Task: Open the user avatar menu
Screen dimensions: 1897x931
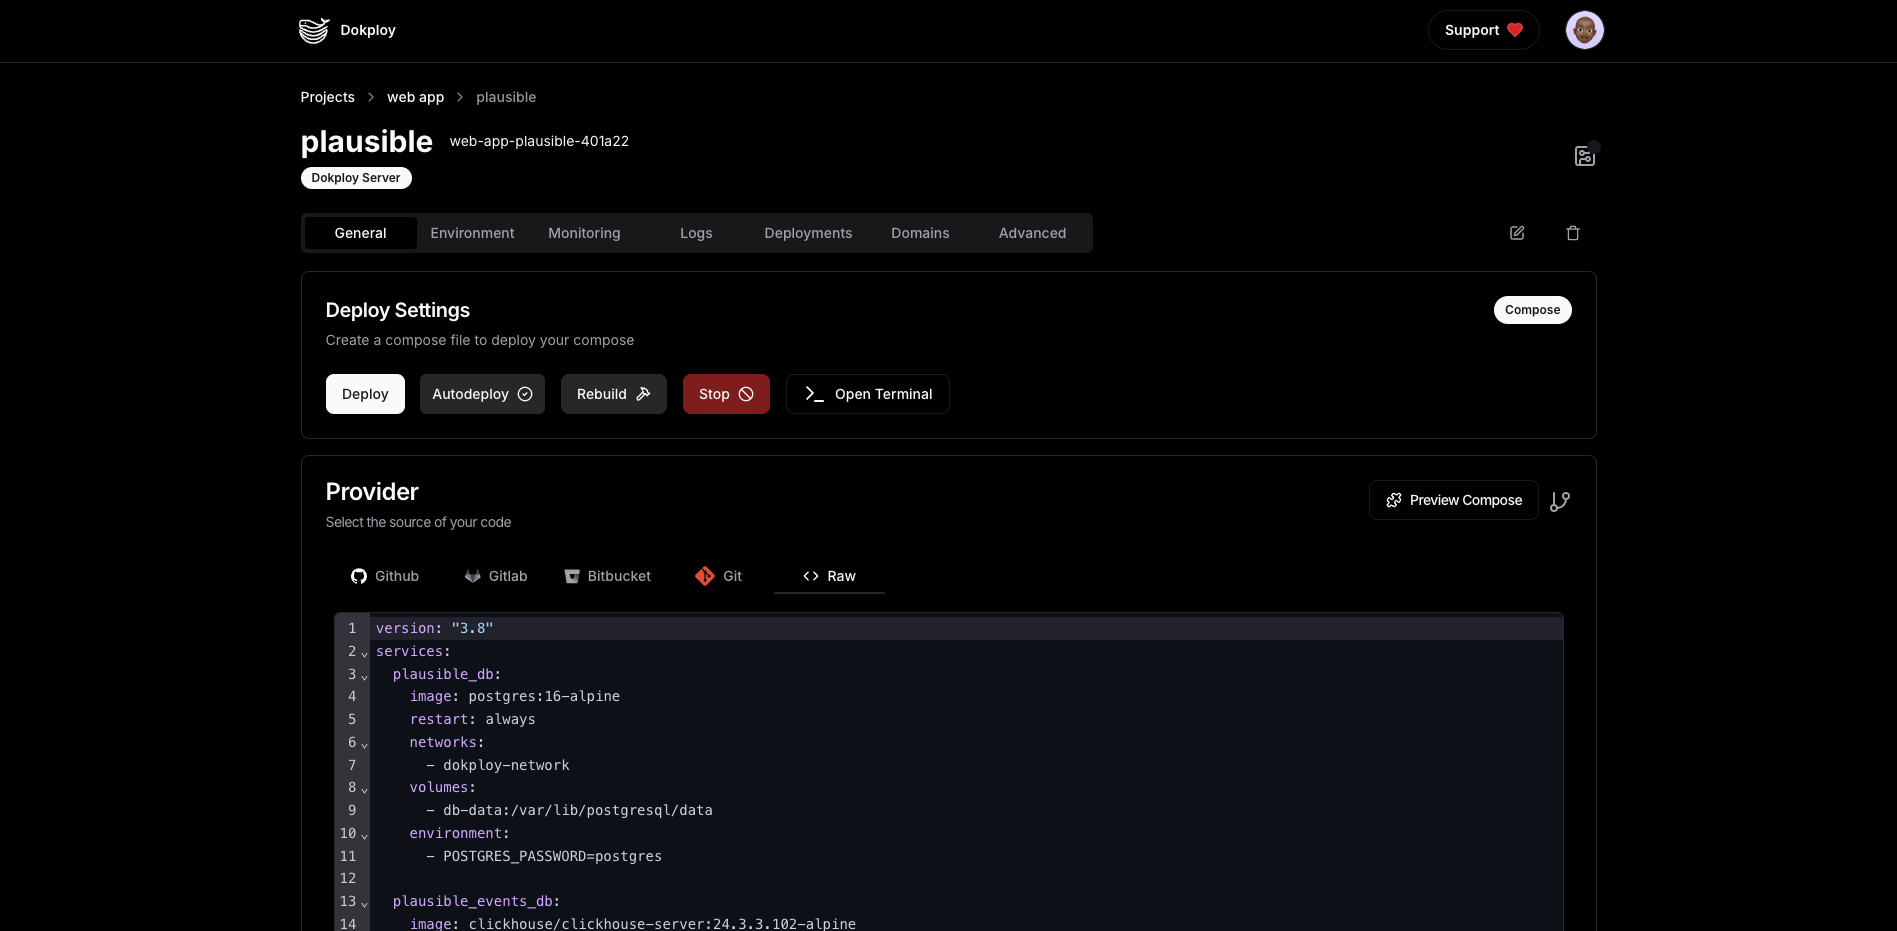Action: 1584,30
